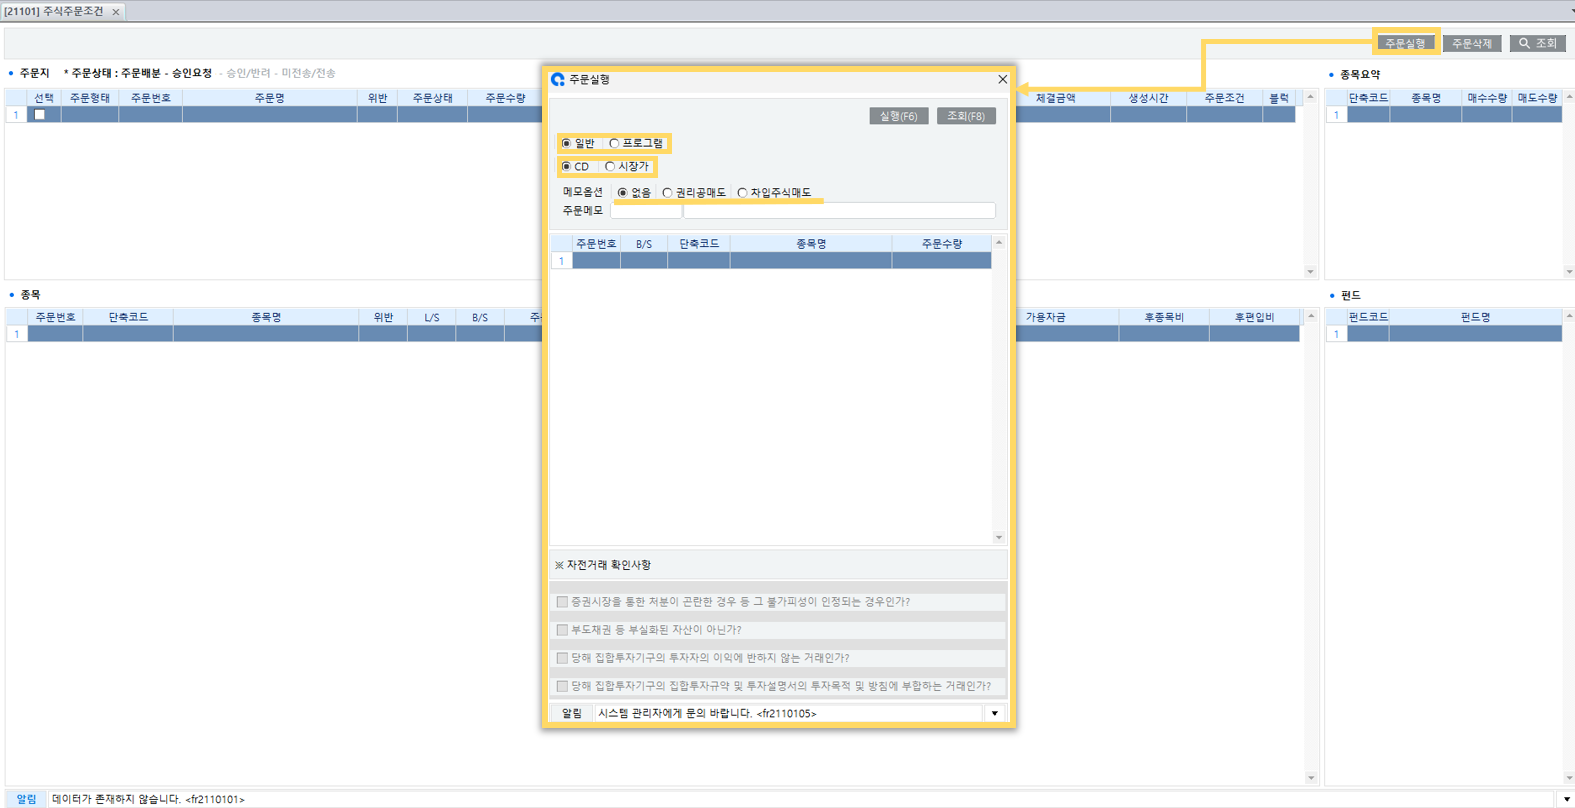1575x808 pixels.
Task: Click the L/S column header in 종목
Action: click(x=432, y=317)
